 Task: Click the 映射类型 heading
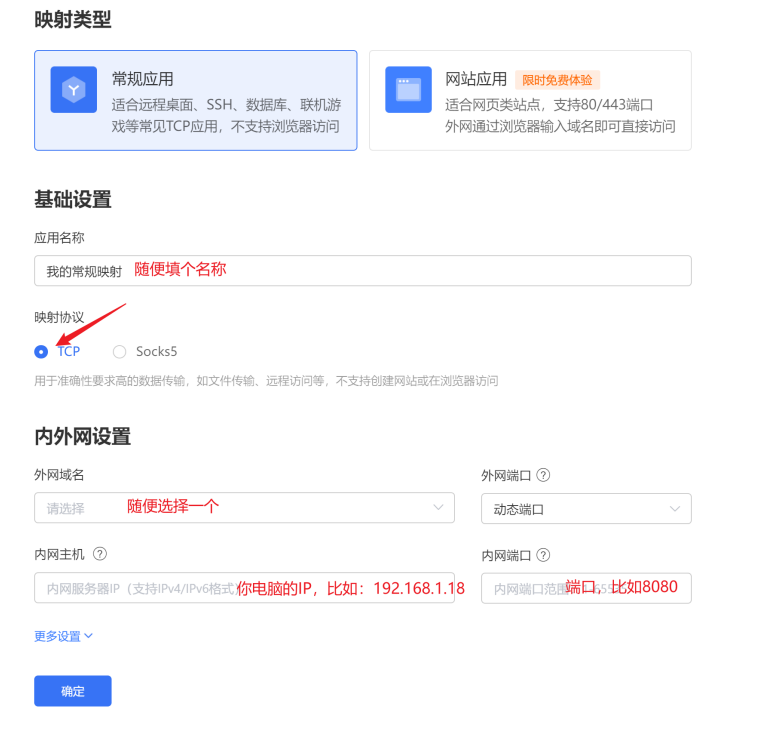tap(73, 20)
